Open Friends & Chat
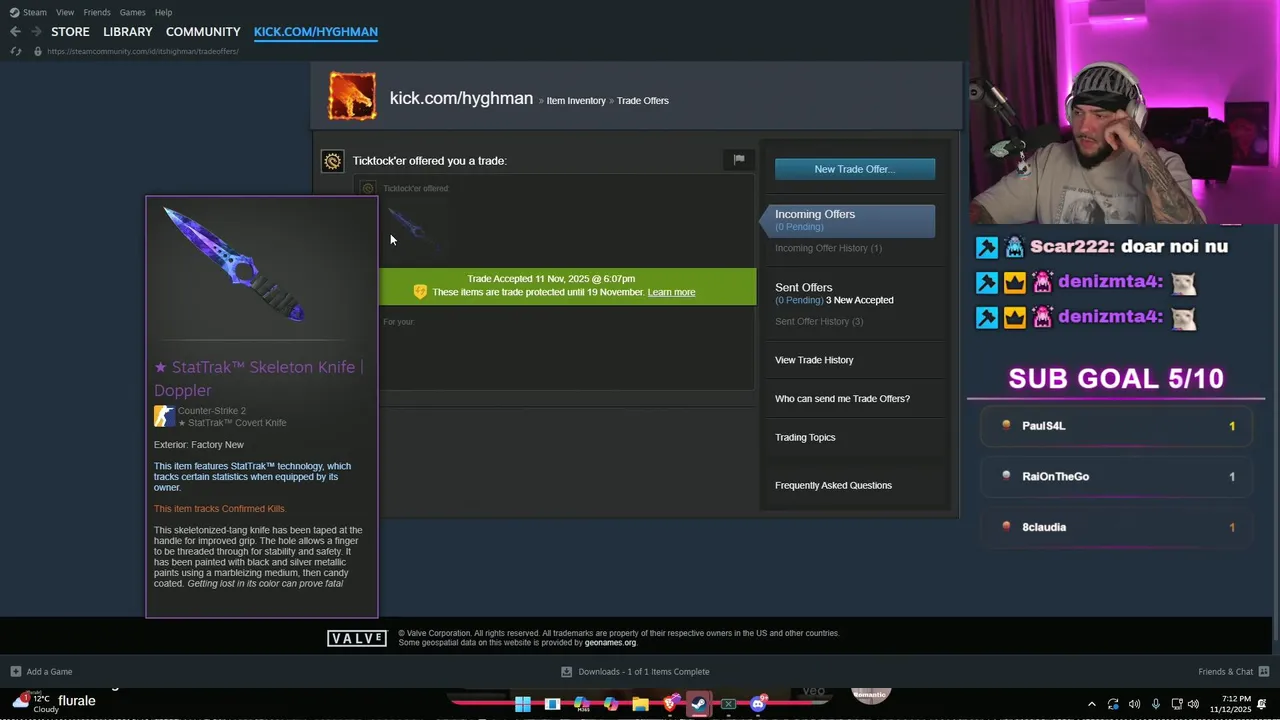This screenshot has height=720, width=1280. pos(1233,672)
